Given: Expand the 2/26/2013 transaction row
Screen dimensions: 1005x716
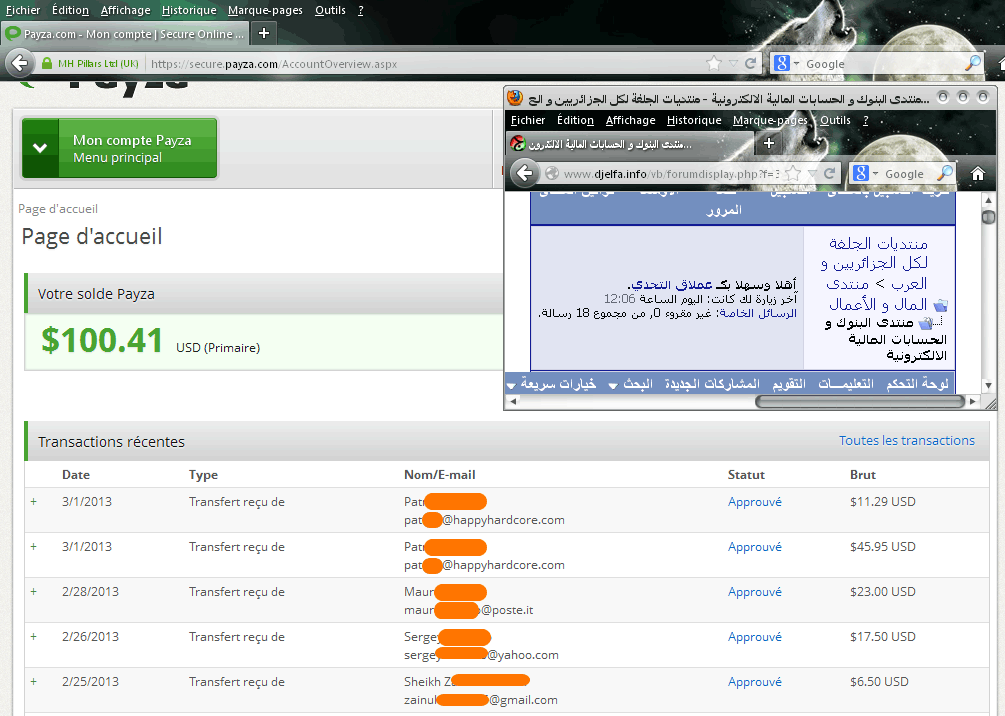Looking at the screenshot, I should tap(33, 636).
